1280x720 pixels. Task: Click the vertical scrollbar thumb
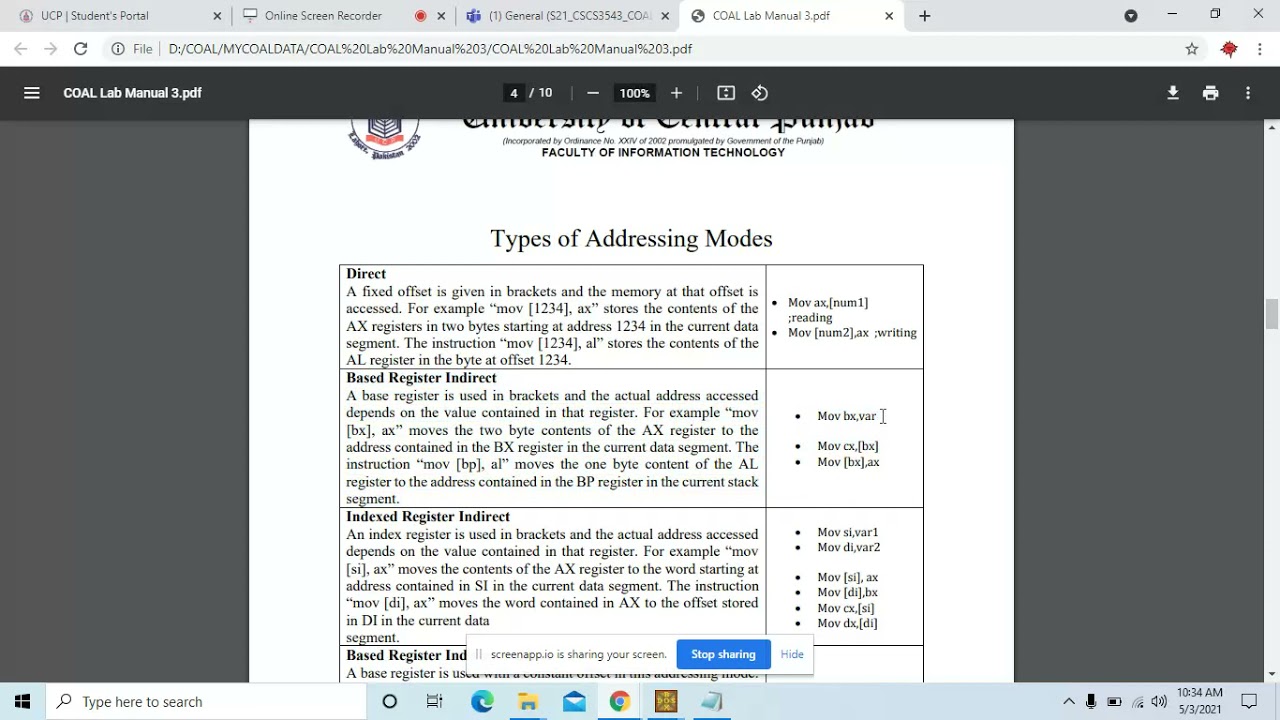[x=1272, y=313]
